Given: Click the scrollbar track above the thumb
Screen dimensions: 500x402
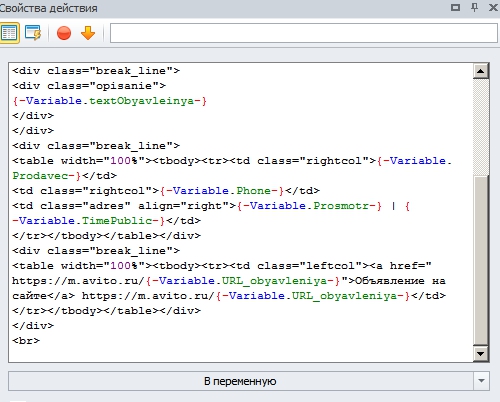Looking at the screenshot, I should click(x=481, y=127).
